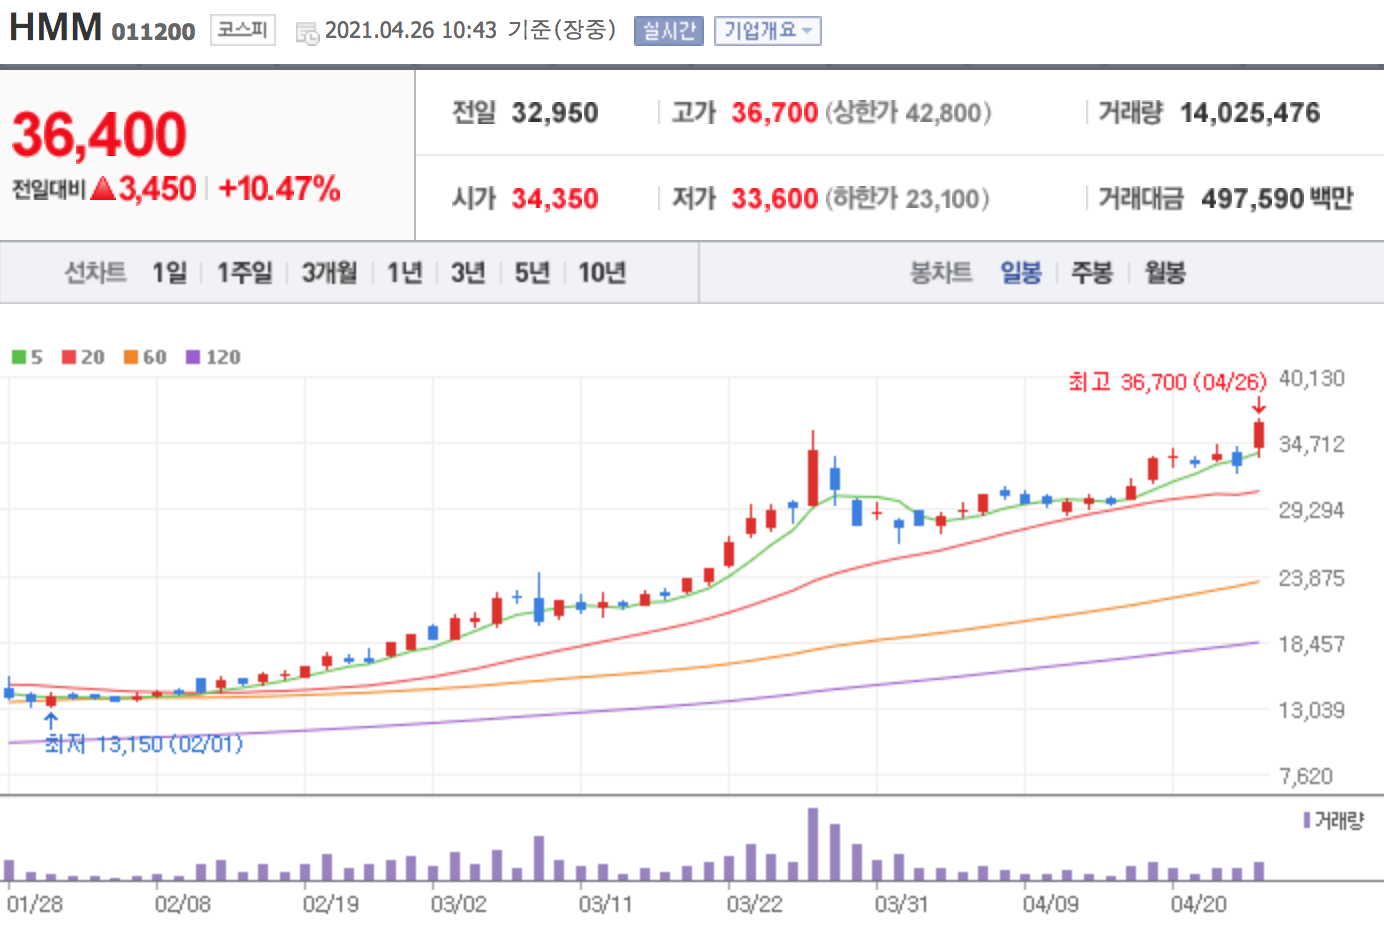Click the calendar icon beside the date
1384x938 pixels.
307,33
